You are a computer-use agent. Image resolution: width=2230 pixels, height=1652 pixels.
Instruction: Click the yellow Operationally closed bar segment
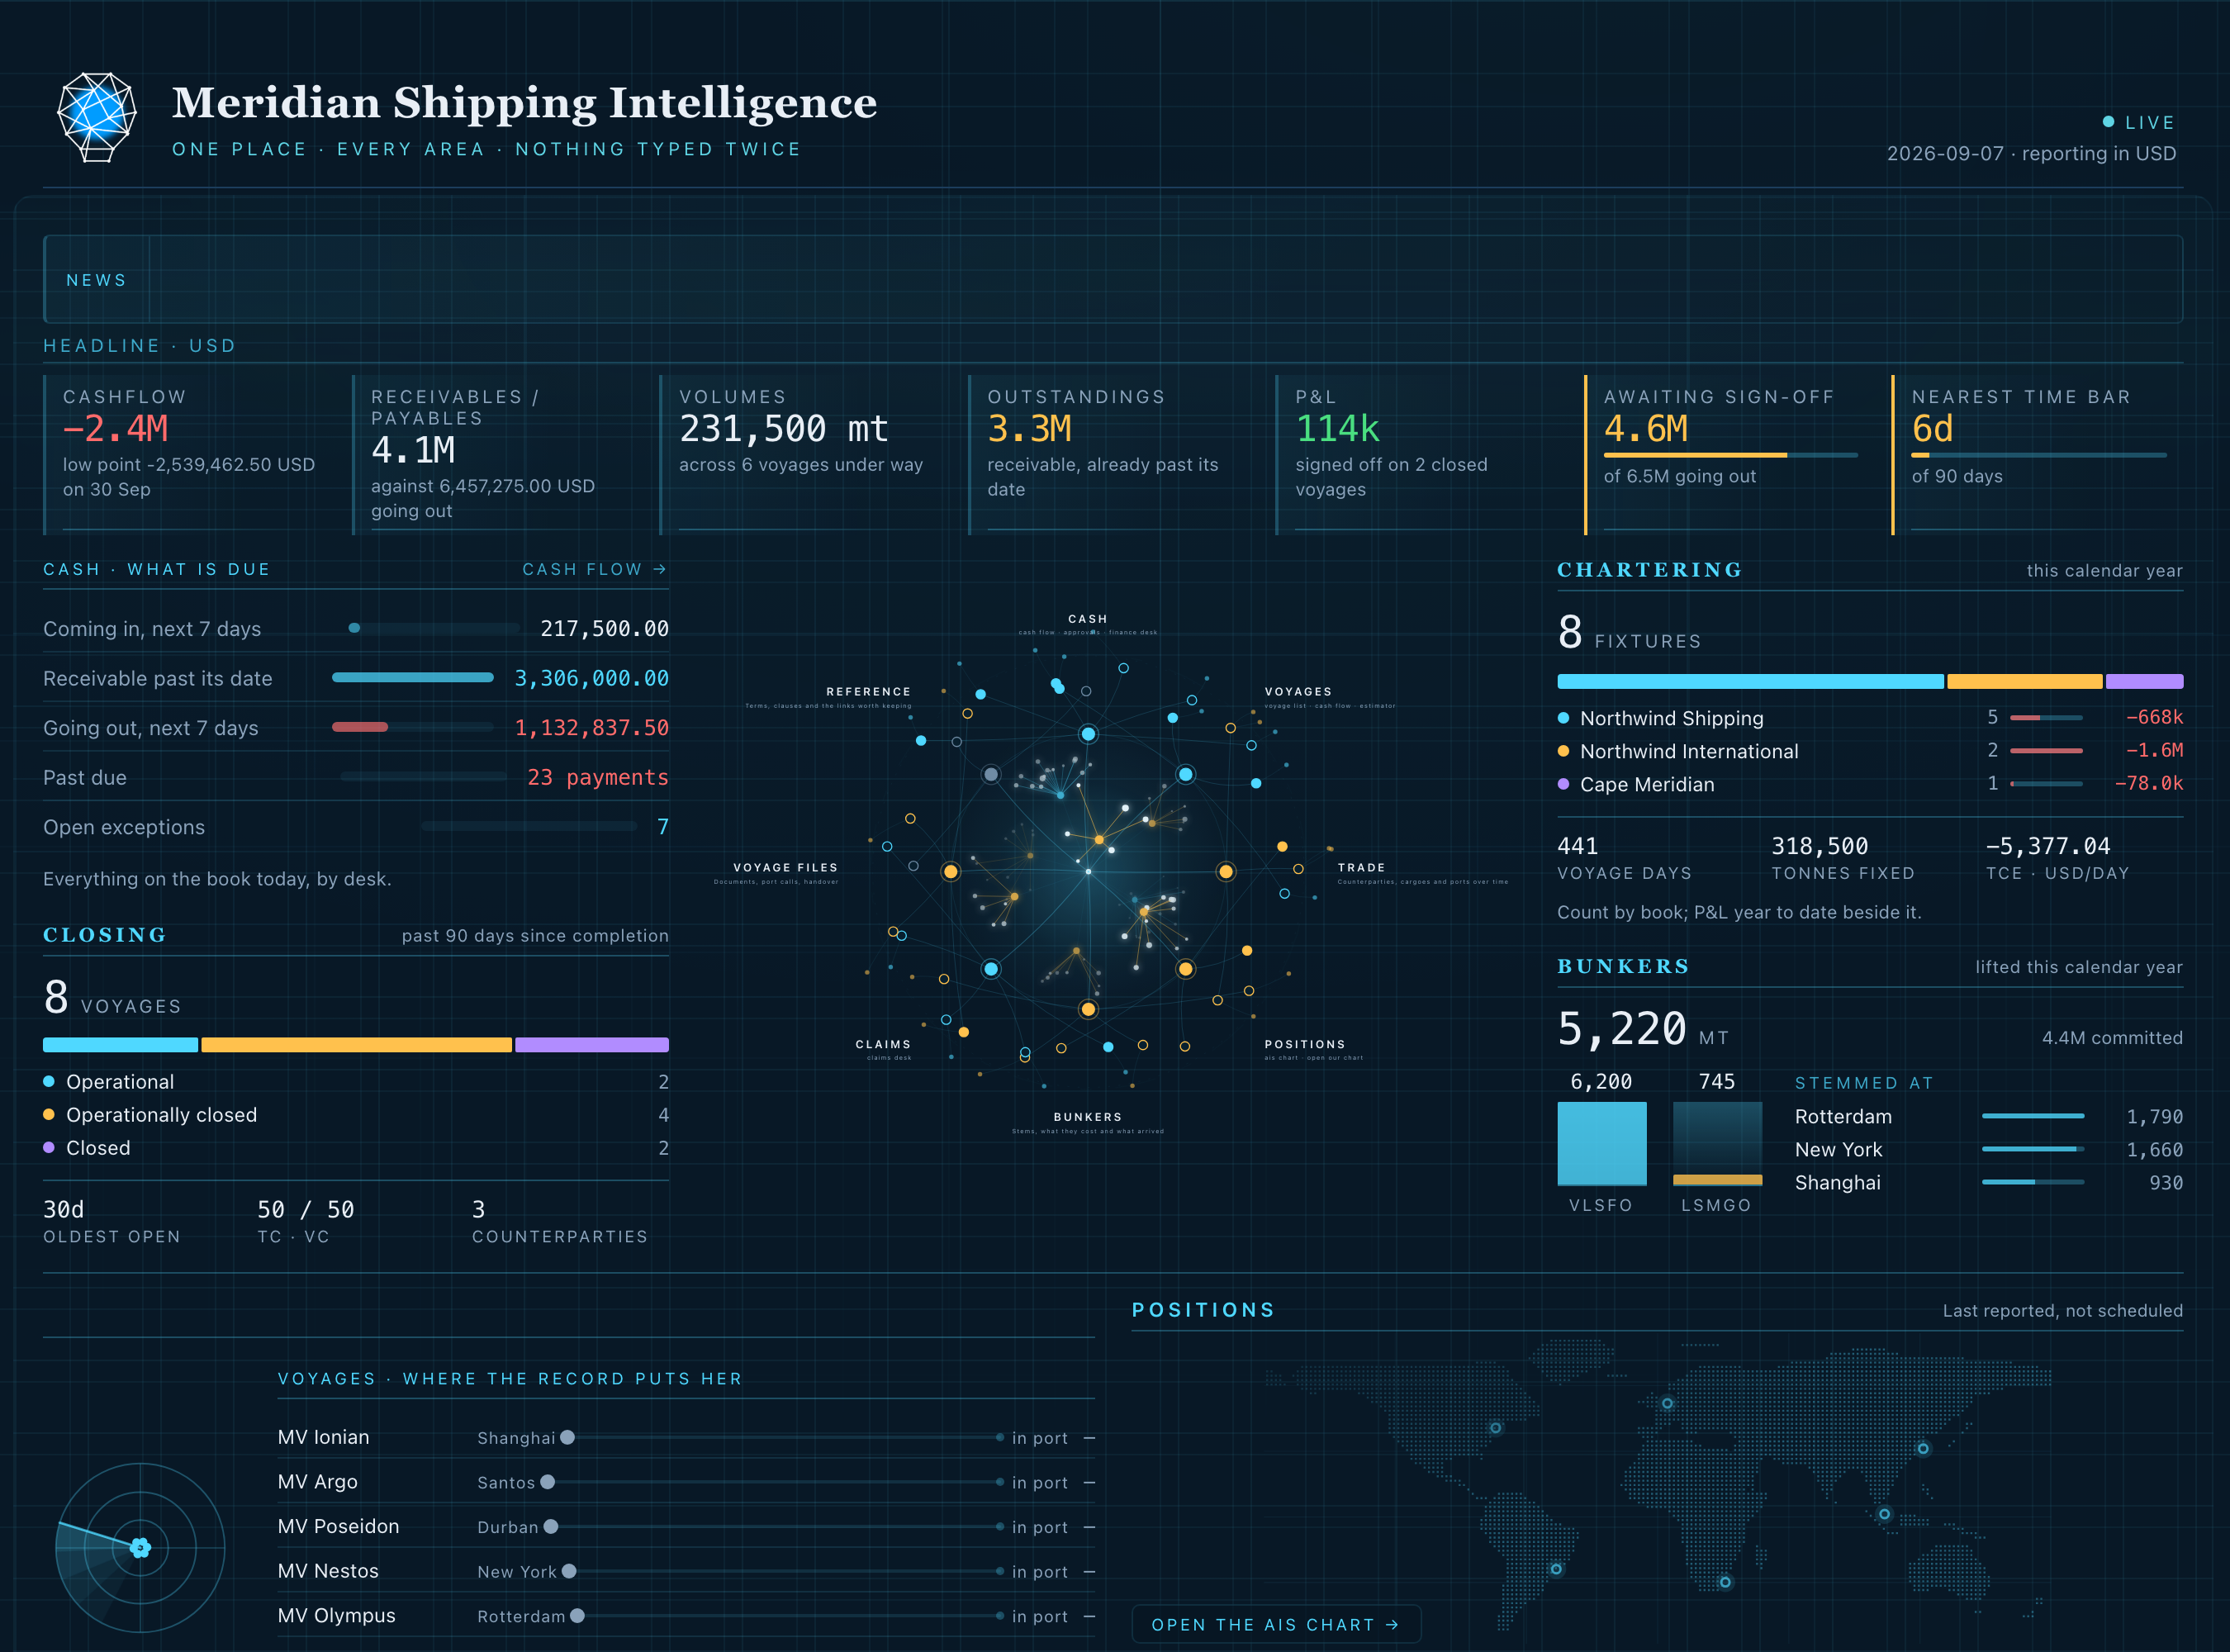[356, 1045]
